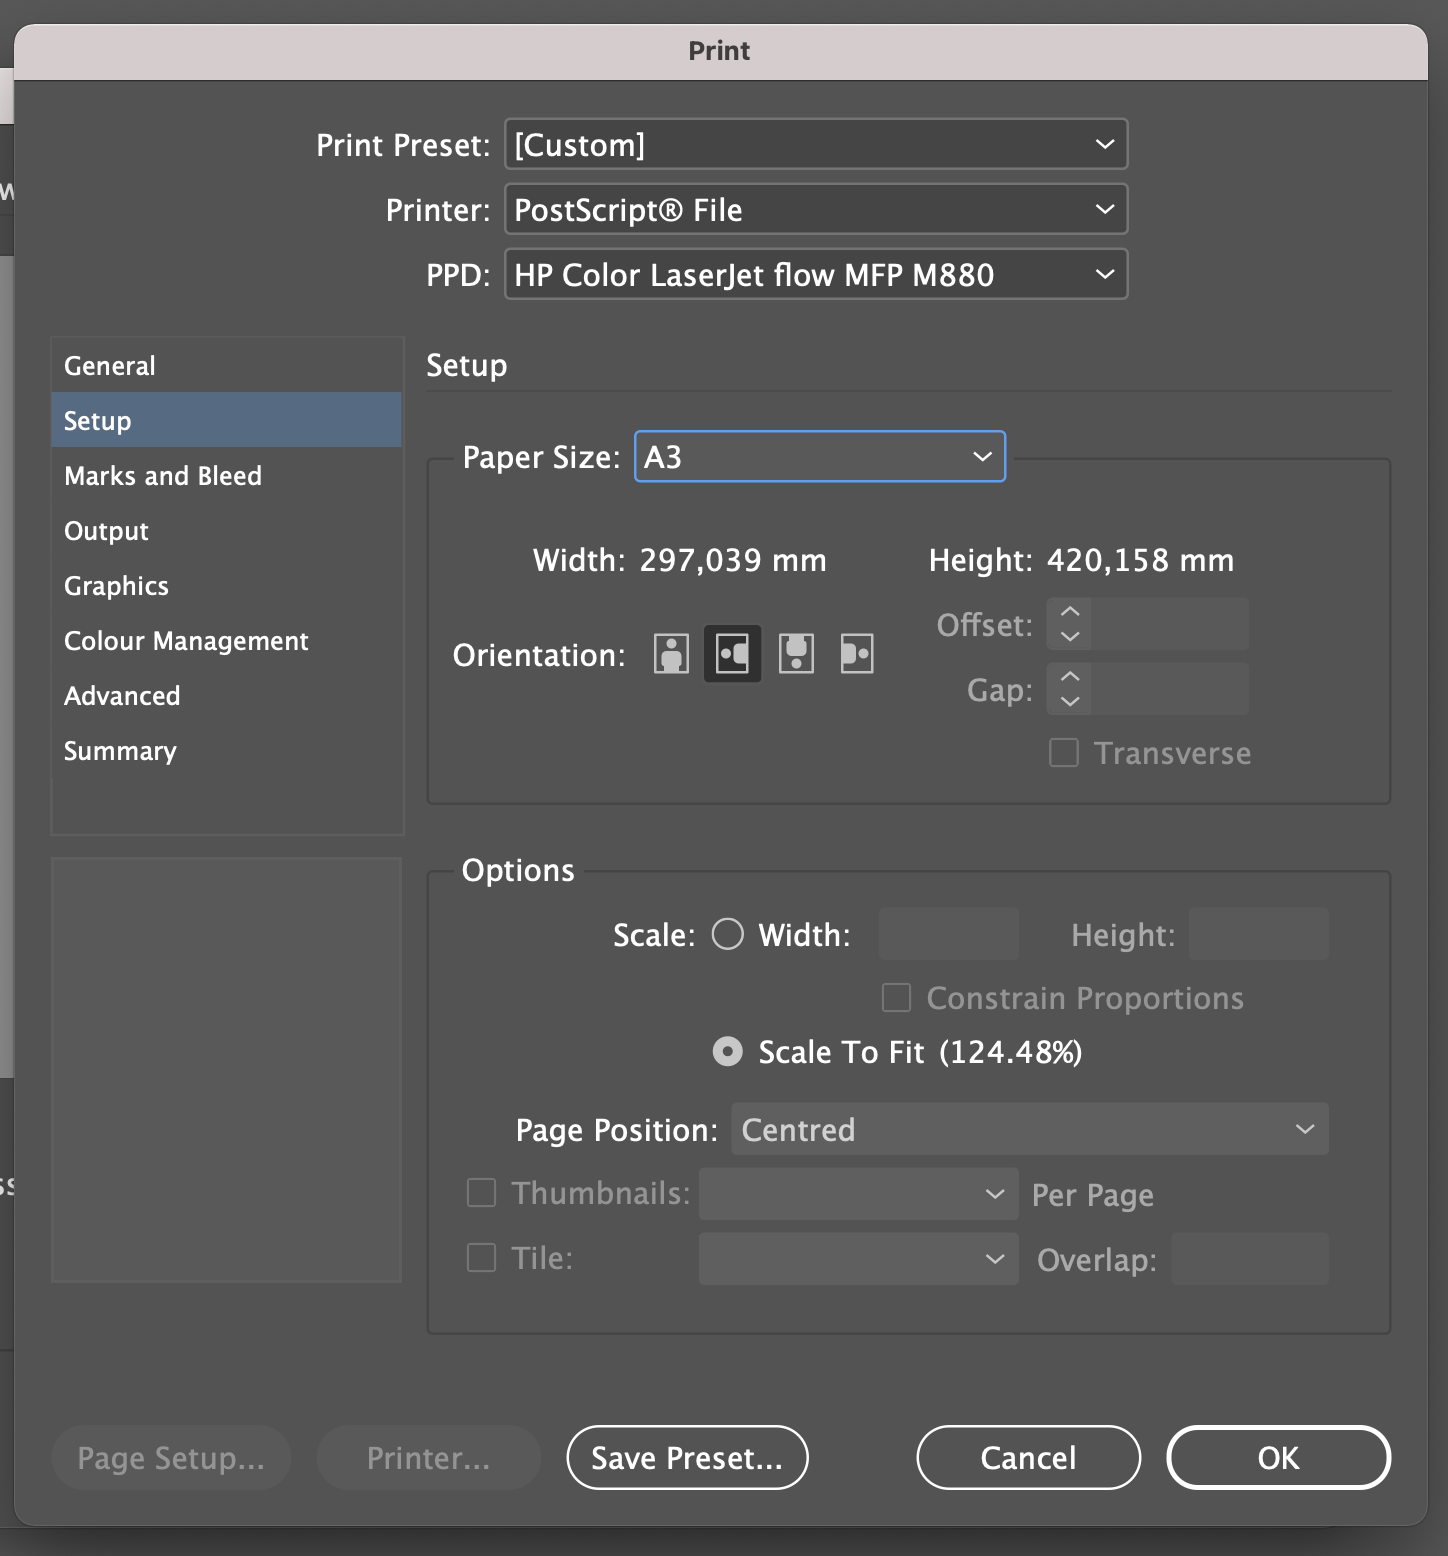Image resolution: width=1448 pixels, height=1556 pixels.
Task: Enable the Thumbnails checkbox
Action: (x=482, y=1193)
